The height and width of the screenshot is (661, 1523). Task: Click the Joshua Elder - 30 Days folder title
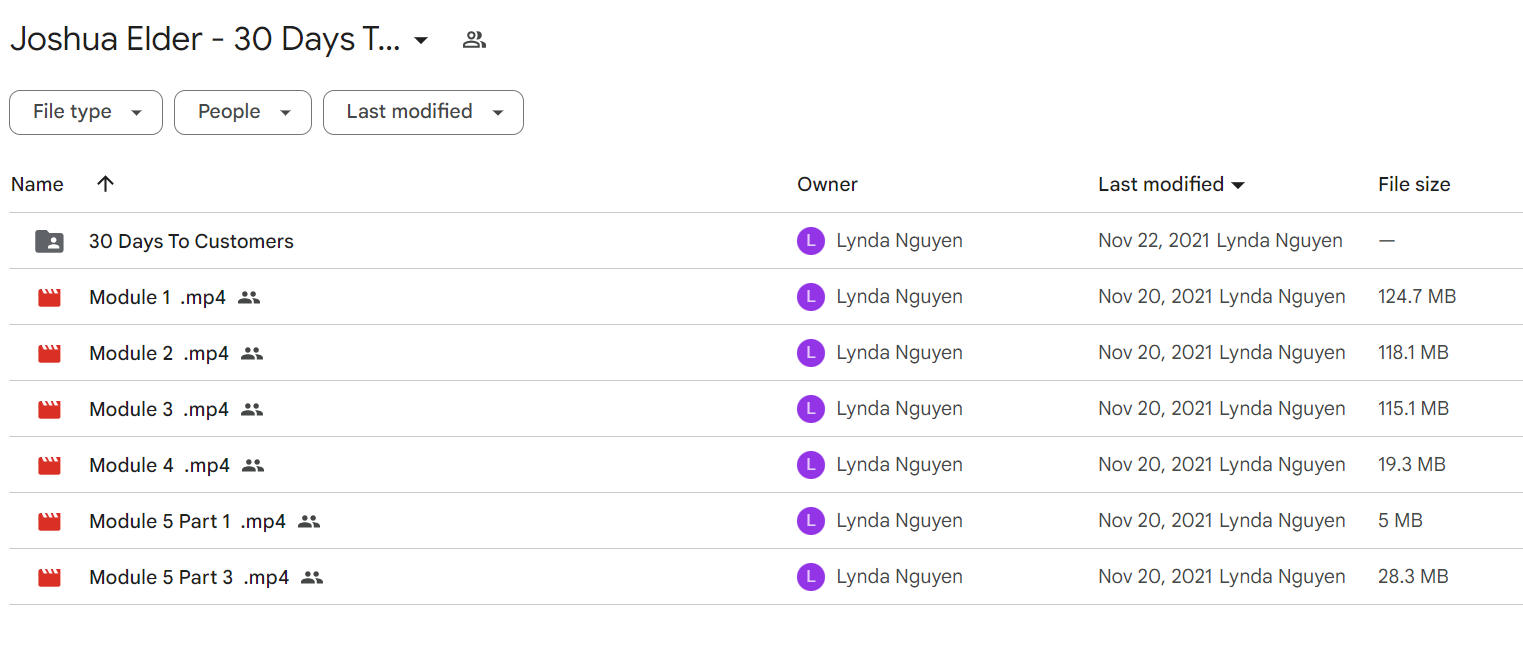click(x=205, y=40)
